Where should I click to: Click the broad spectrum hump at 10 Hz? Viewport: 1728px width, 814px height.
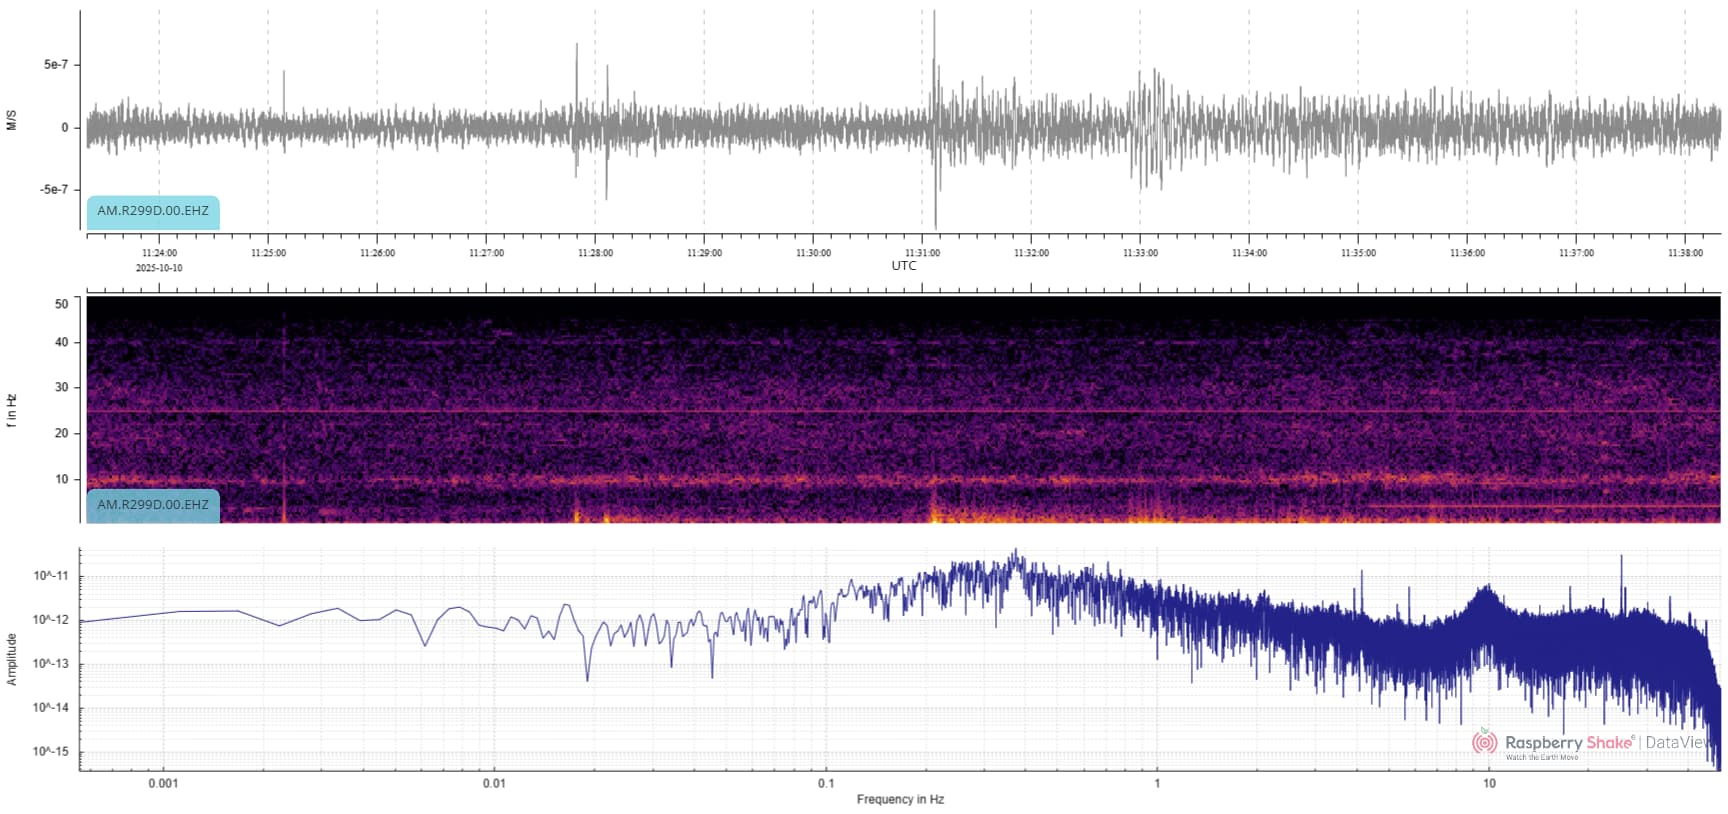[x=1484, y=600]
